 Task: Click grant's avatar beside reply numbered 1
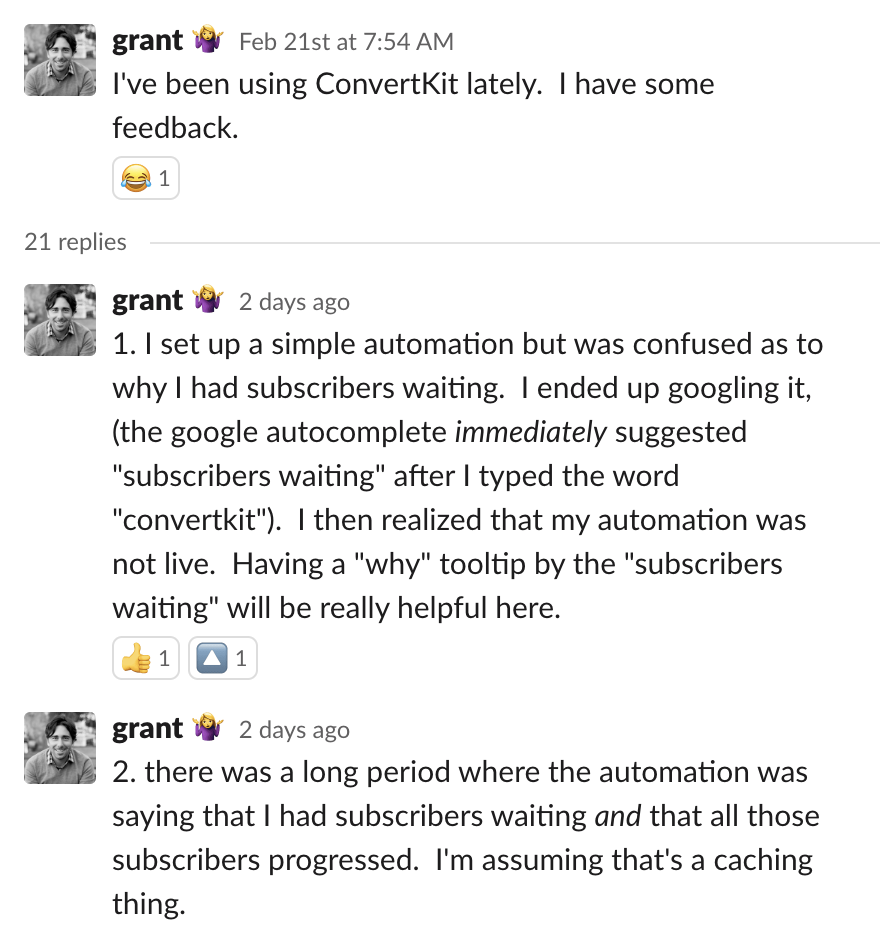[x=60, y=320]
